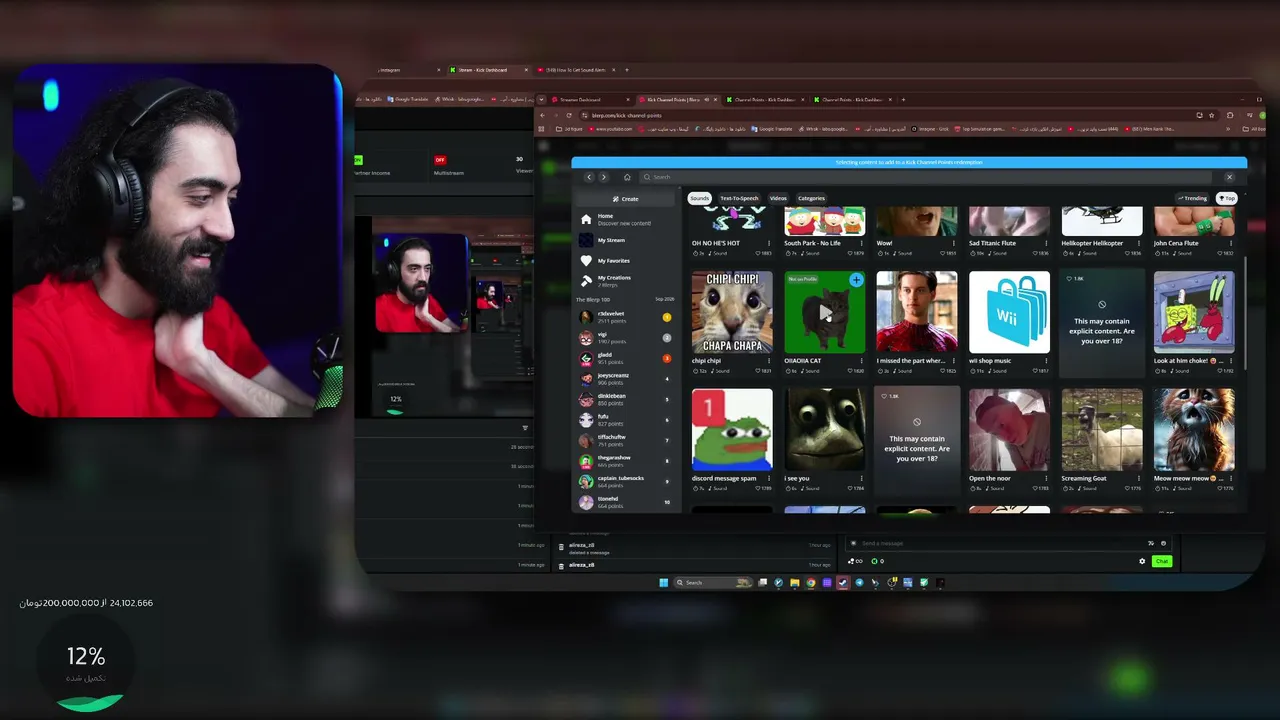Select the Sounds filter tab
The height and width of the screenshot is (720, 1280).
699,198
